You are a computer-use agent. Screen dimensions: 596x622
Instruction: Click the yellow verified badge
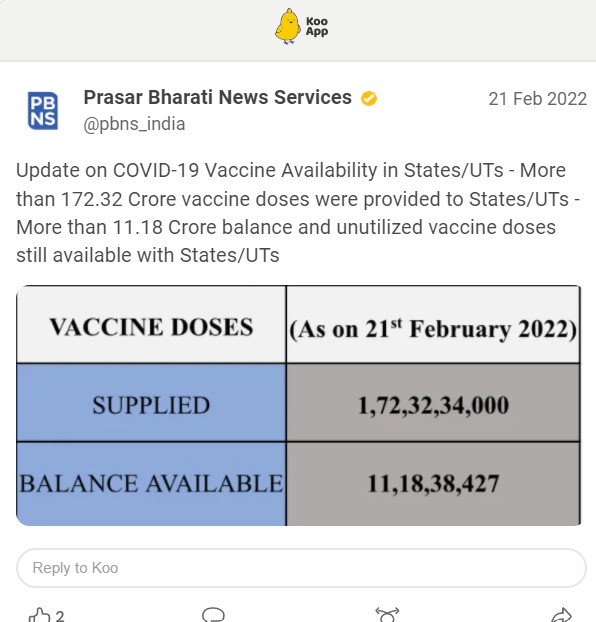point(369,98)
